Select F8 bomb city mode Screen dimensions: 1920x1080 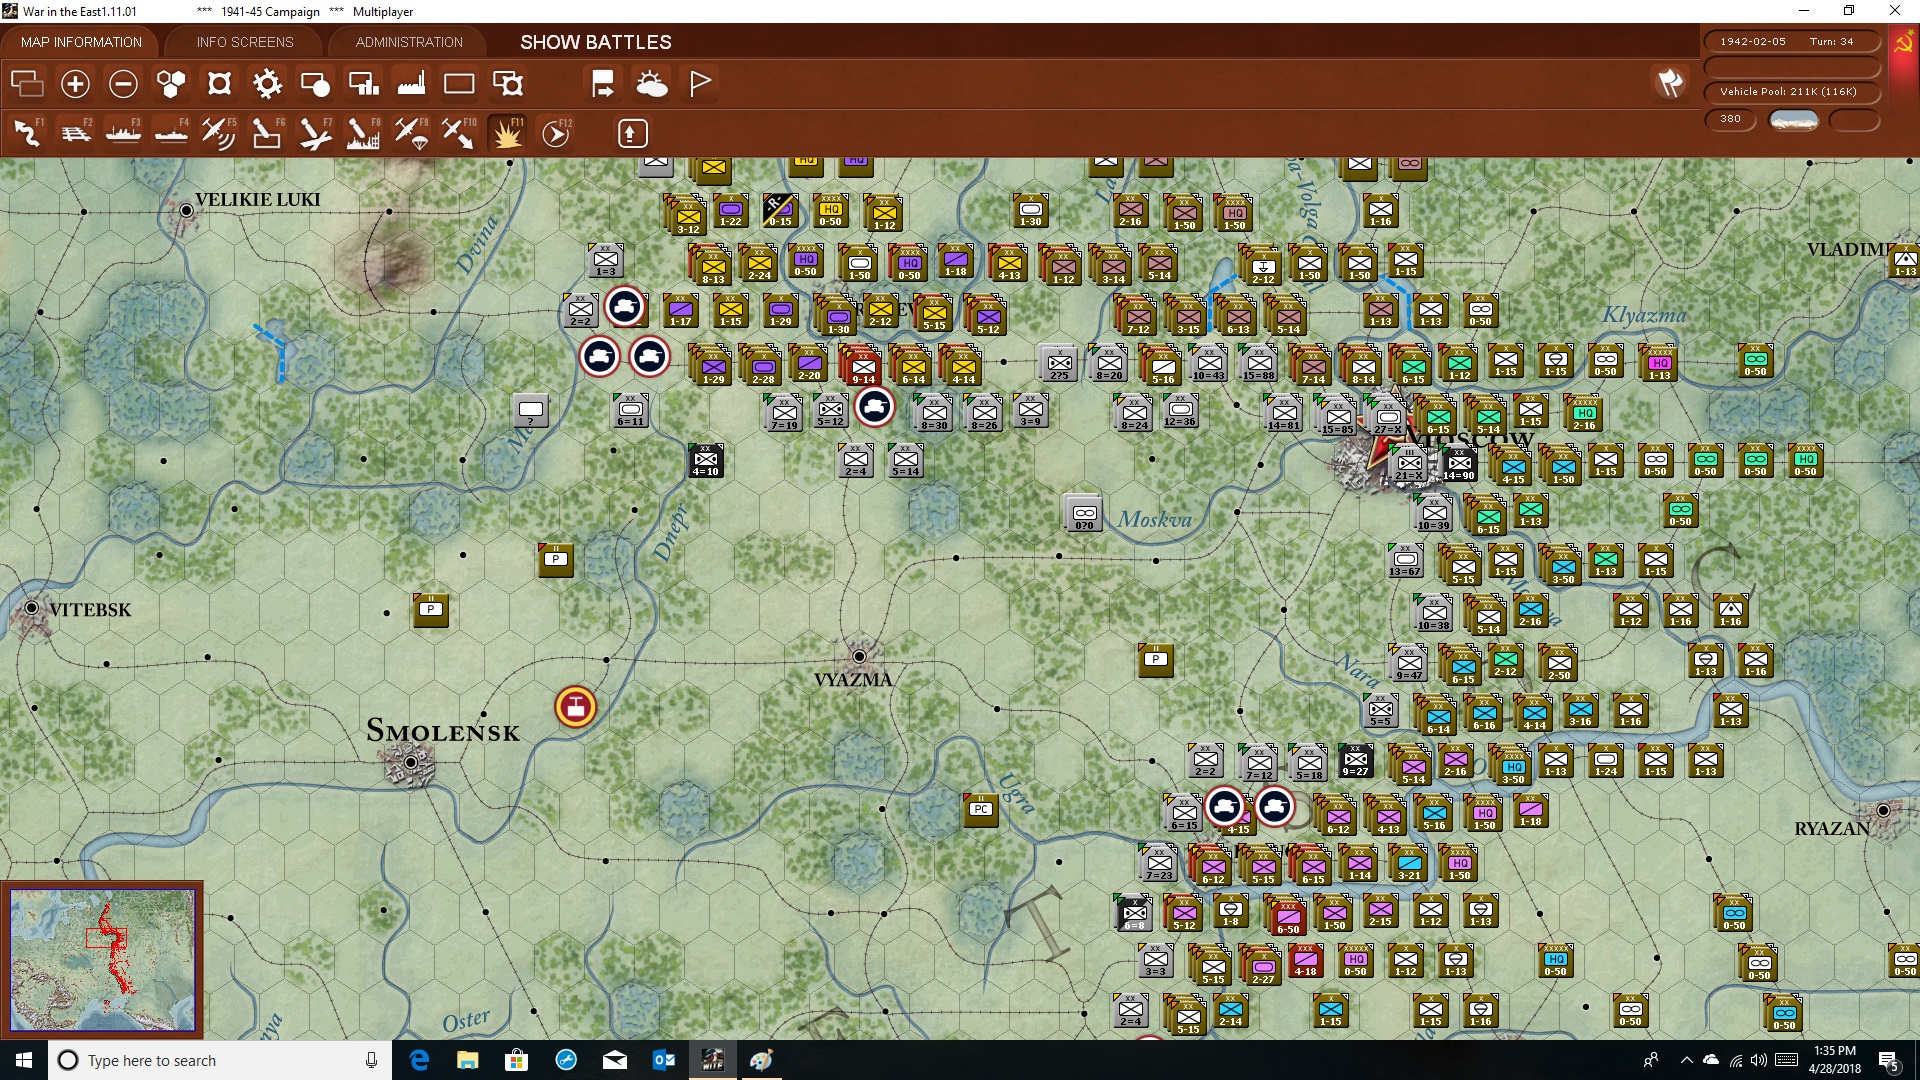pos(363,133)
